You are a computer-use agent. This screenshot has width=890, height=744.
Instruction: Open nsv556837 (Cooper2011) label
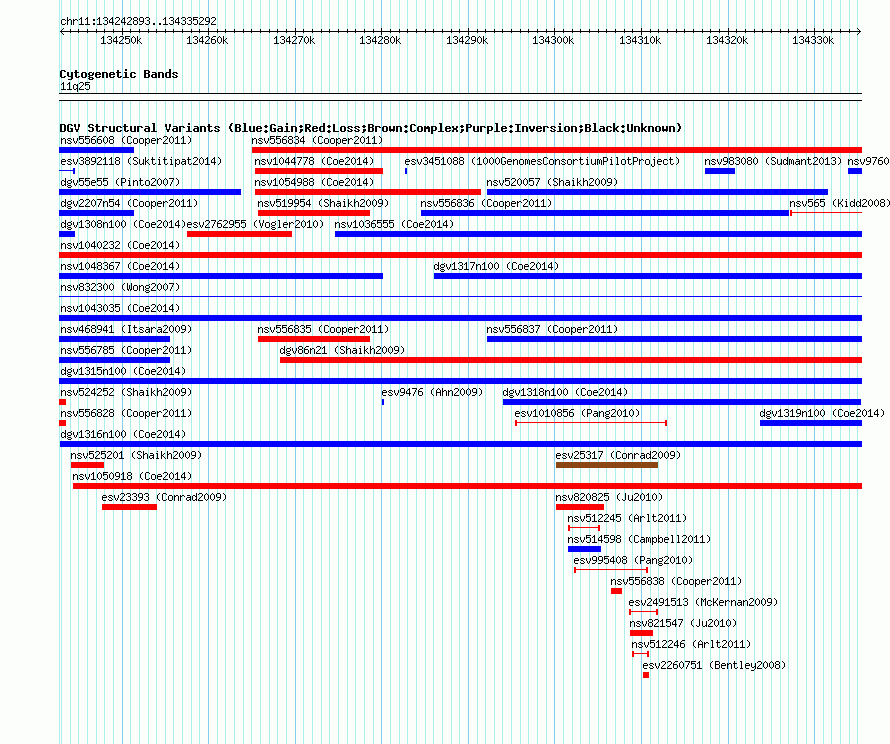pyautogui.click(x=552, y=329)
